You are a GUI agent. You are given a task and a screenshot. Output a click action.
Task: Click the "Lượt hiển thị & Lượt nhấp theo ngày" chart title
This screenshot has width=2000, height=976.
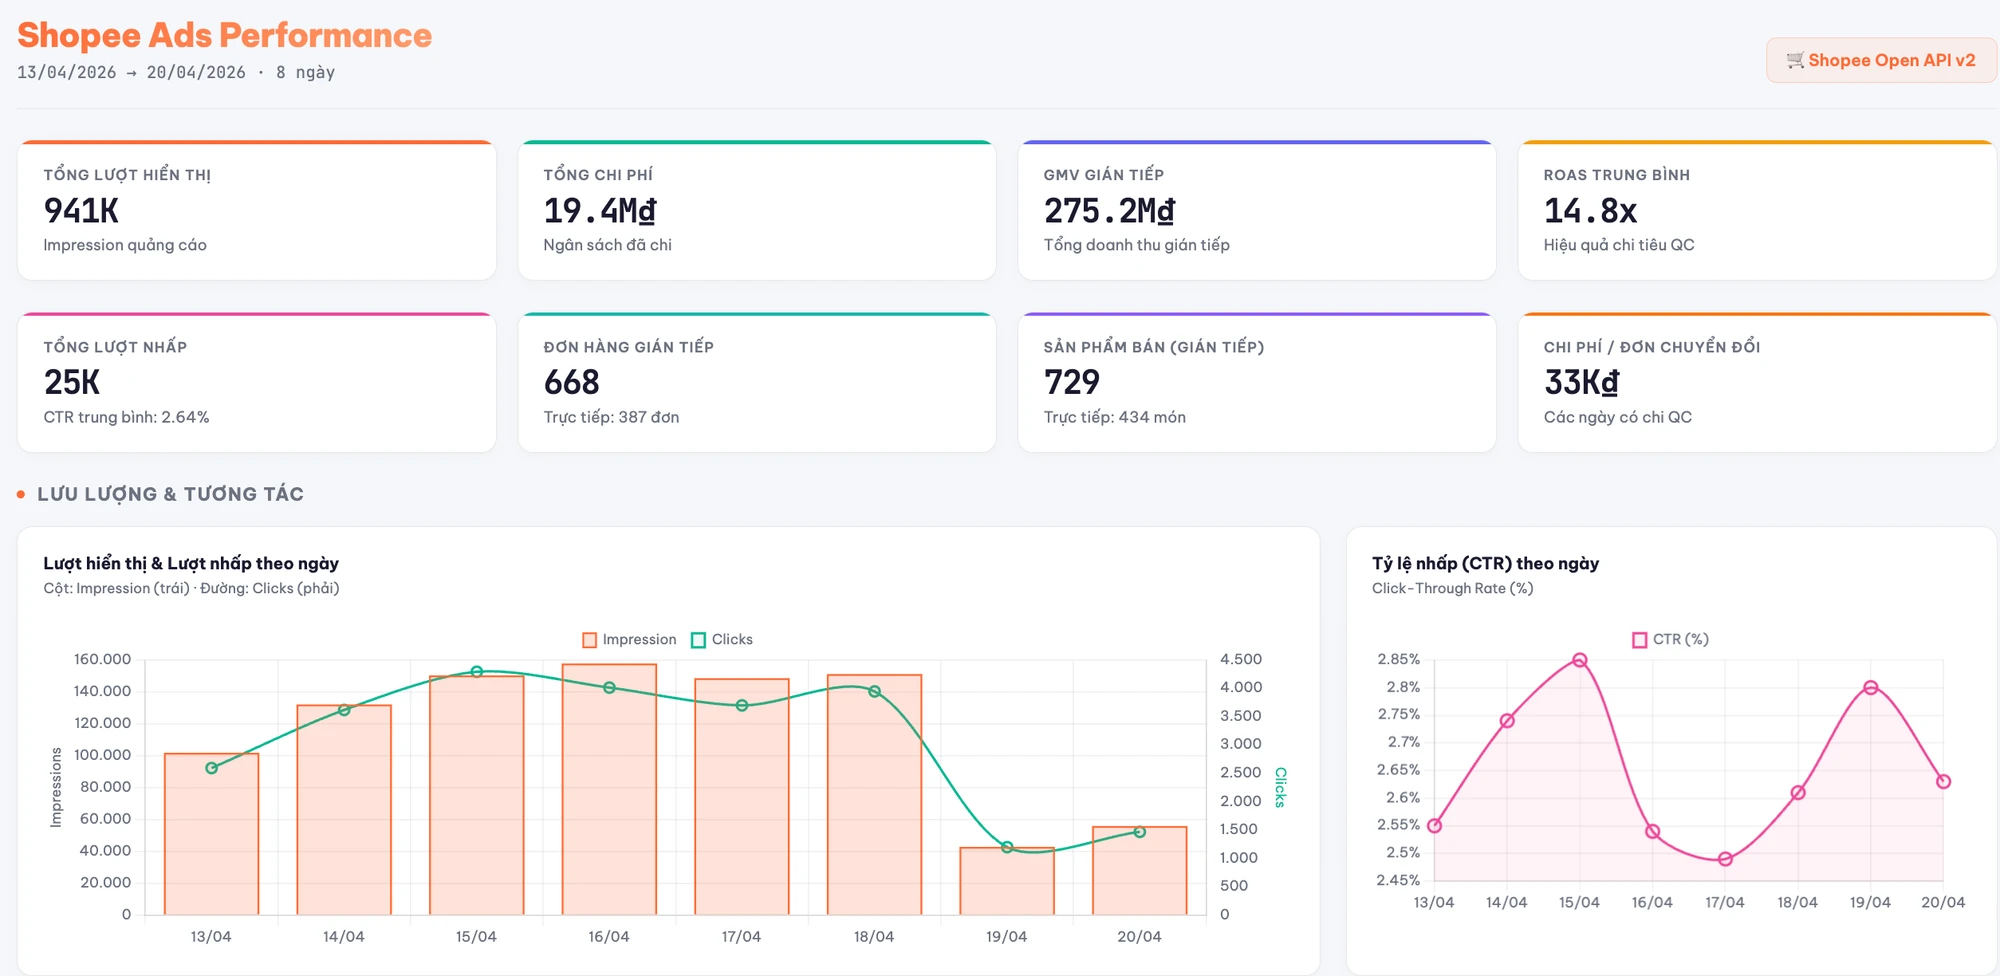191,563
